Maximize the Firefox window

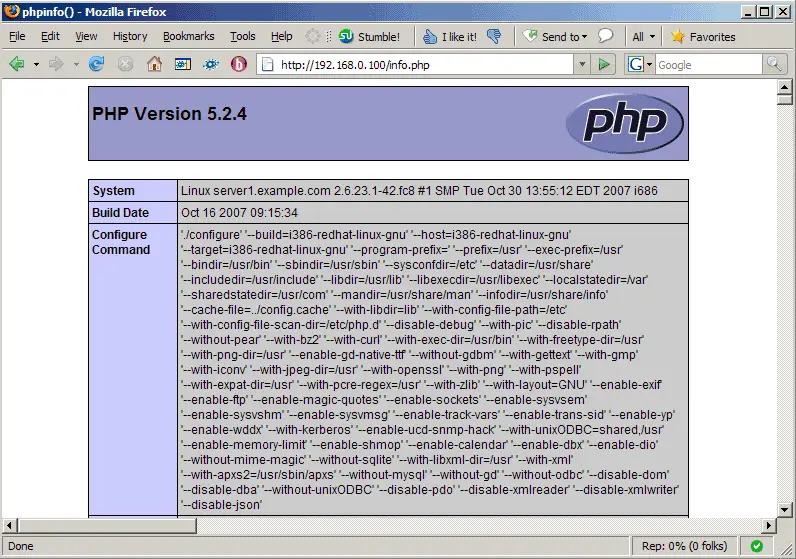tap(765, 11)
